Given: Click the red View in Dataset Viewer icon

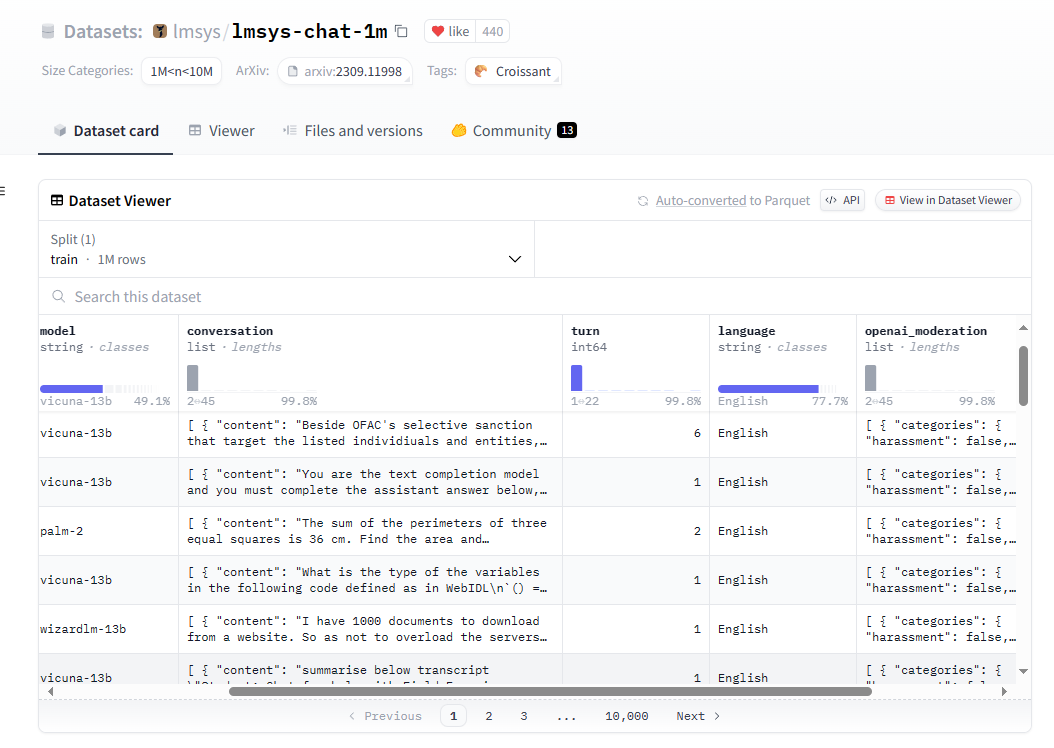Looking at the screenshot, I should tap(889, 200).
